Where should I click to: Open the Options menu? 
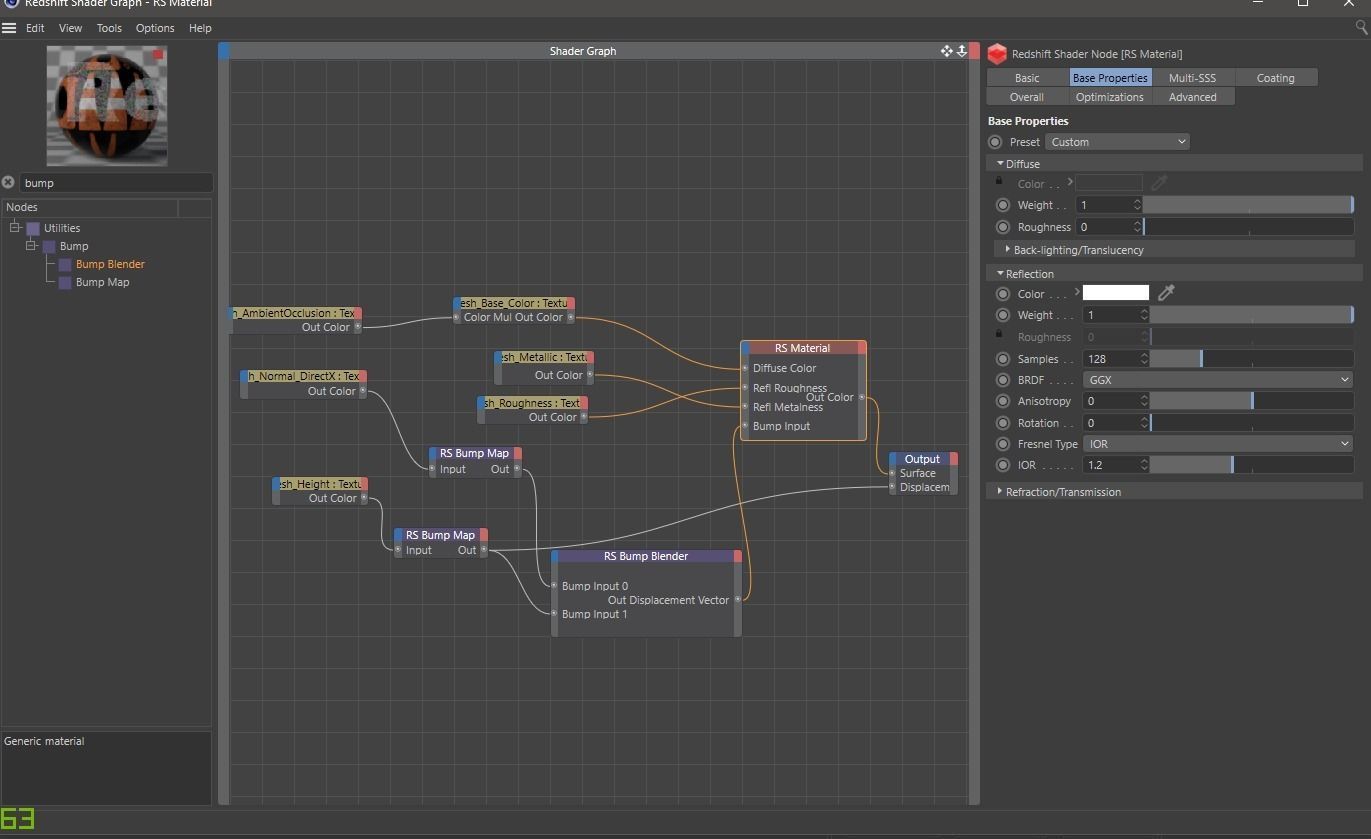coord(155,28)
